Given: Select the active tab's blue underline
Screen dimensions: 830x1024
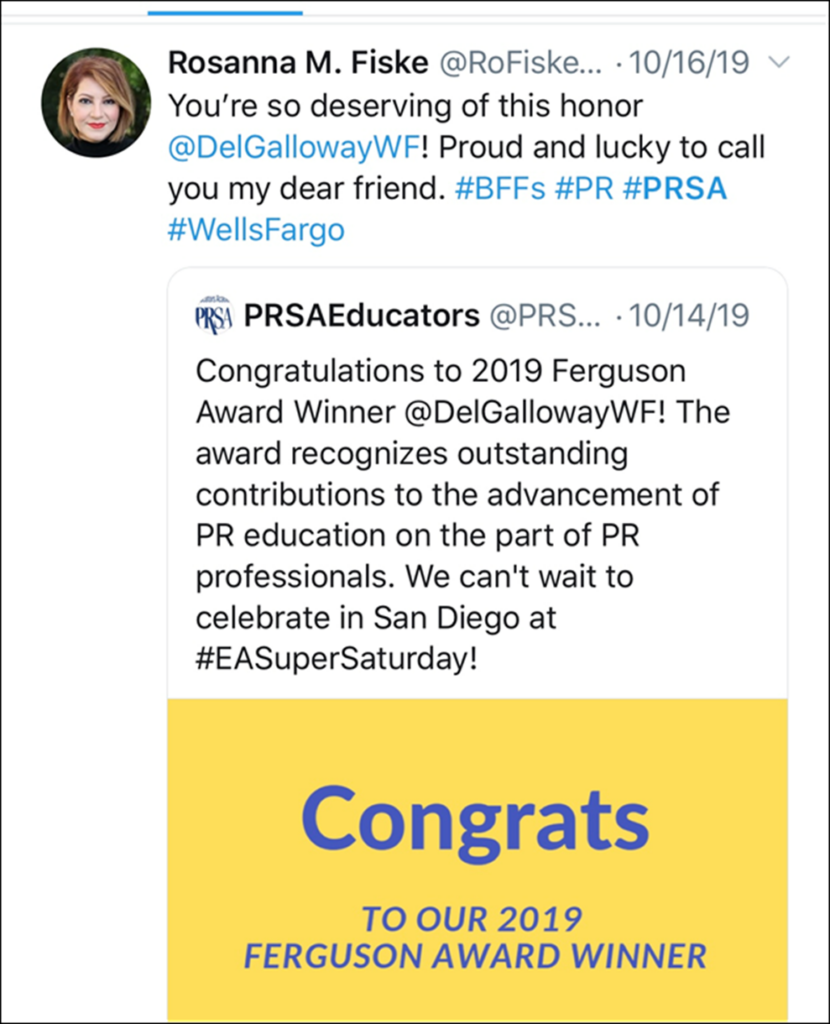Looking at the screenshot, I should coord(225,13).
